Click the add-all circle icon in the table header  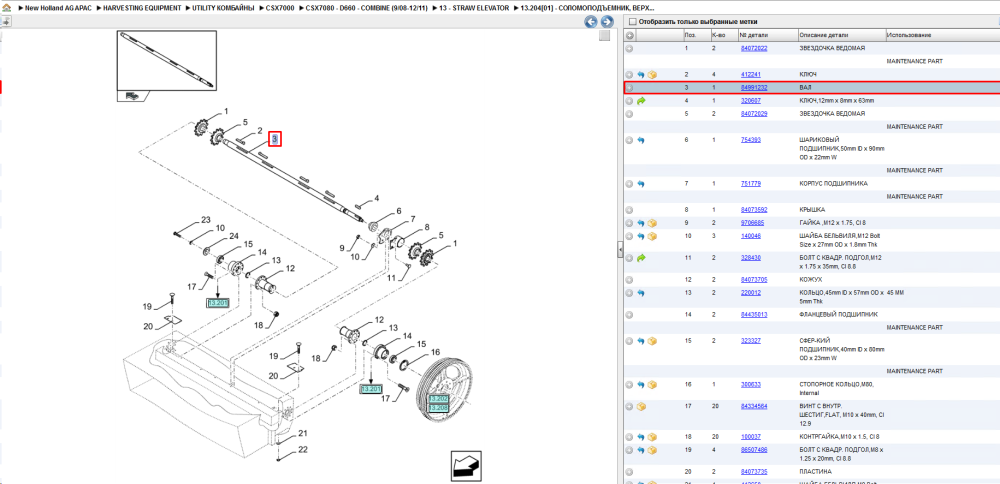coord(629,35)
